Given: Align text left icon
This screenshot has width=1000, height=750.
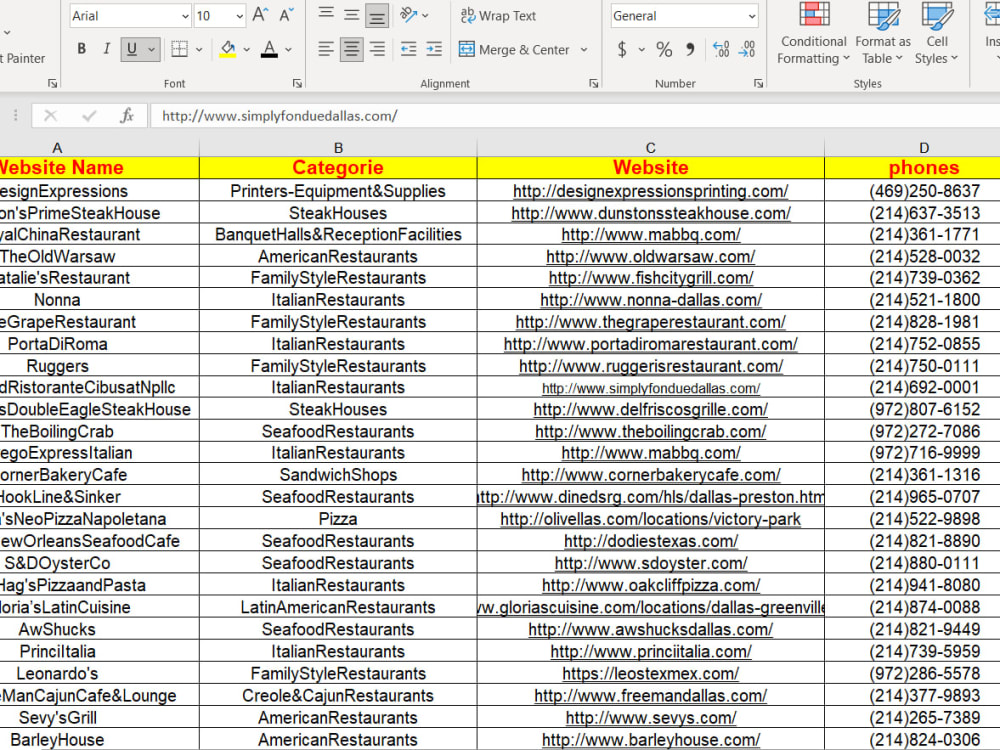Looking at the screenshot, I should 326,49.
